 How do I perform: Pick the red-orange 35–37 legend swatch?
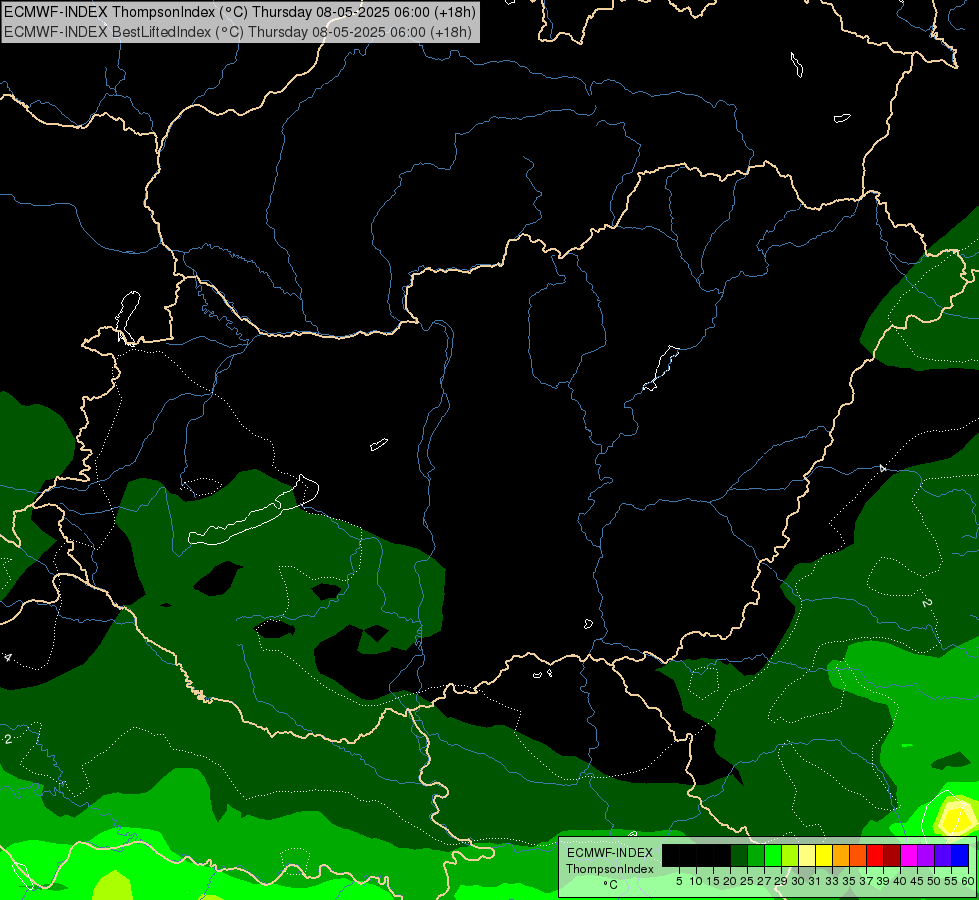(858, 856)
